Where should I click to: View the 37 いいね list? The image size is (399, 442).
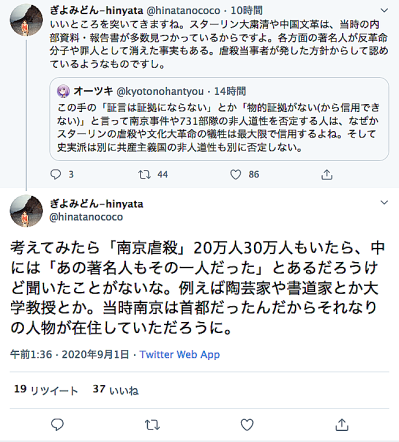click(x=116, y=390)
